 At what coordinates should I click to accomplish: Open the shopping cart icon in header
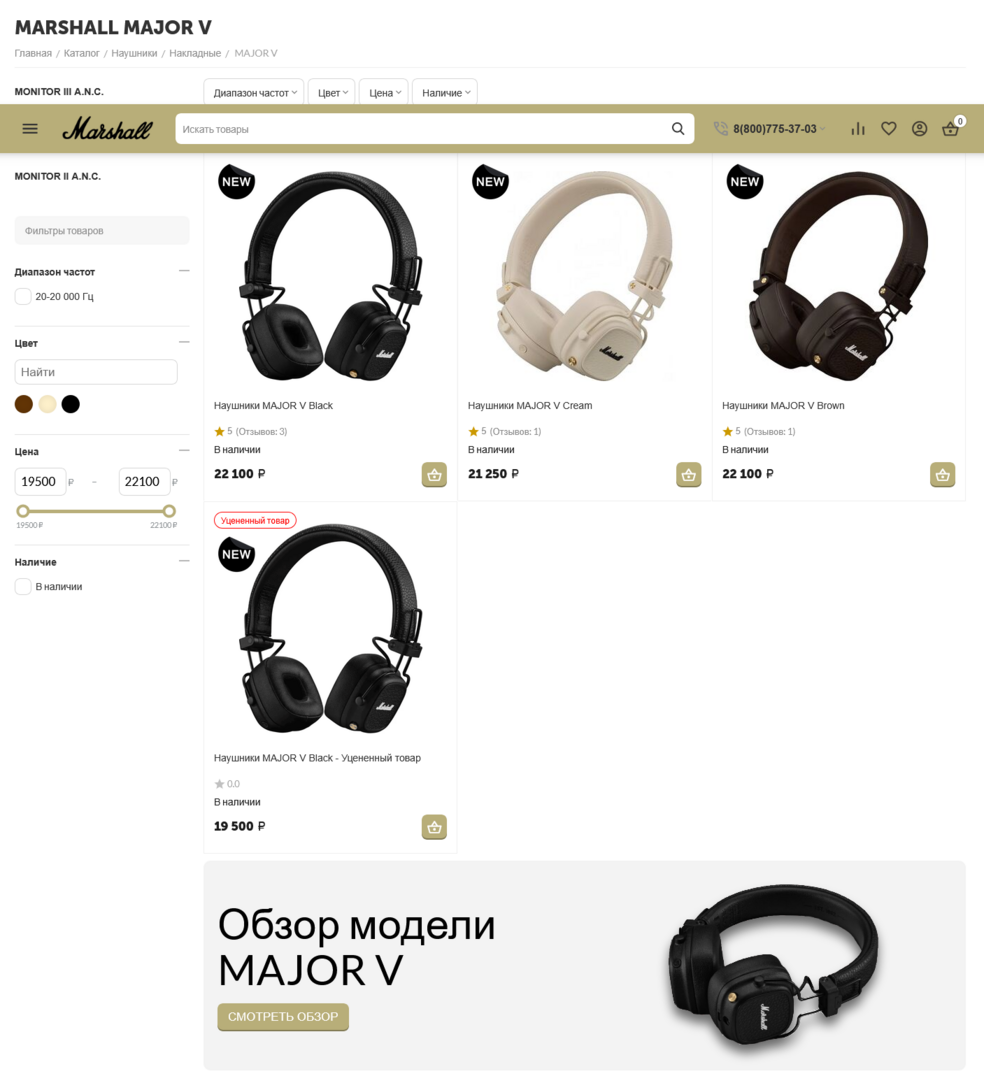pos(950,129)
